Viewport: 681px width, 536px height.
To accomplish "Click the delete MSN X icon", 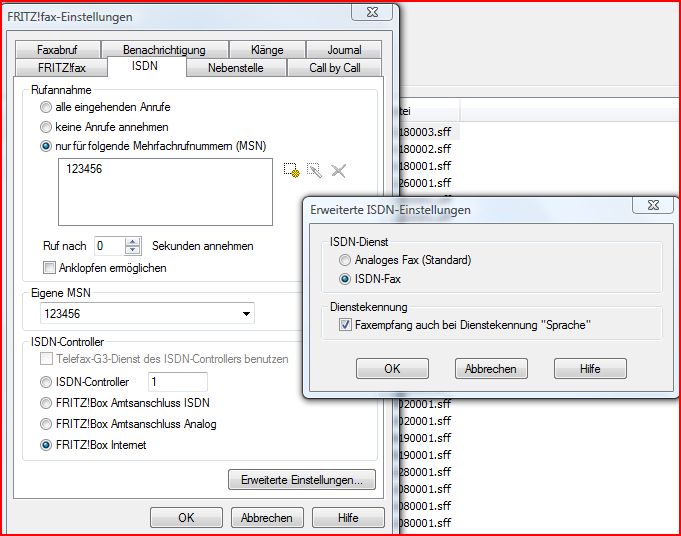I will (338, 171).
